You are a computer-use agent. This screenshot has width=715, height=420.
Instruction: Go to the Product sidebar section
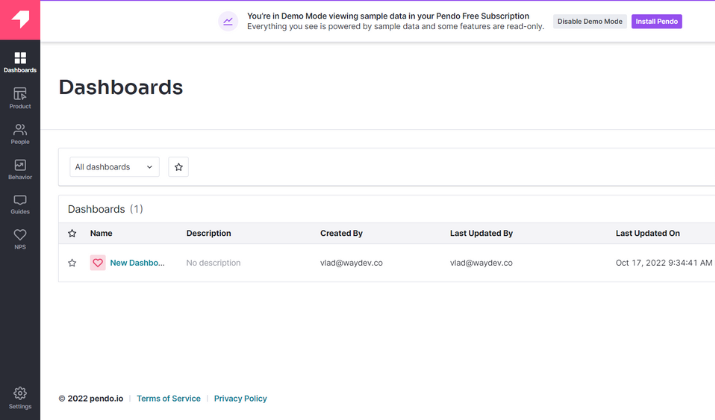coord(20,98)
